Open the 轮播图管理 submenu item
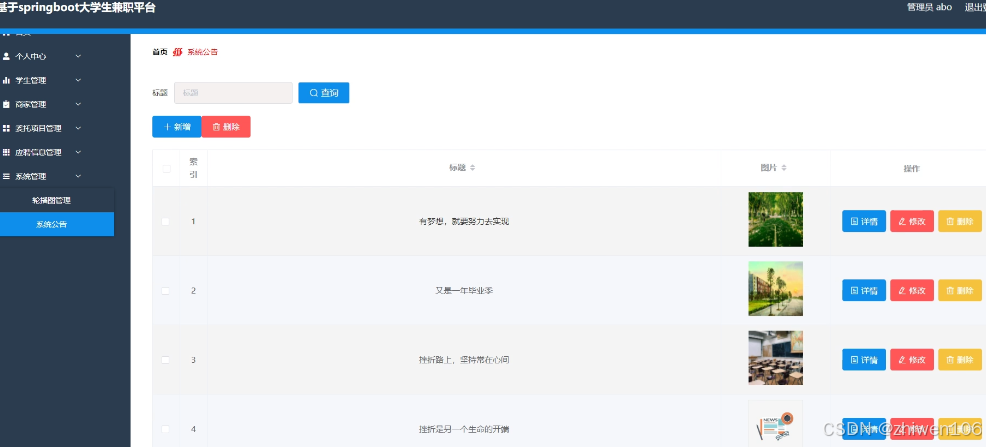986x447 pixels. coord(57,201)
